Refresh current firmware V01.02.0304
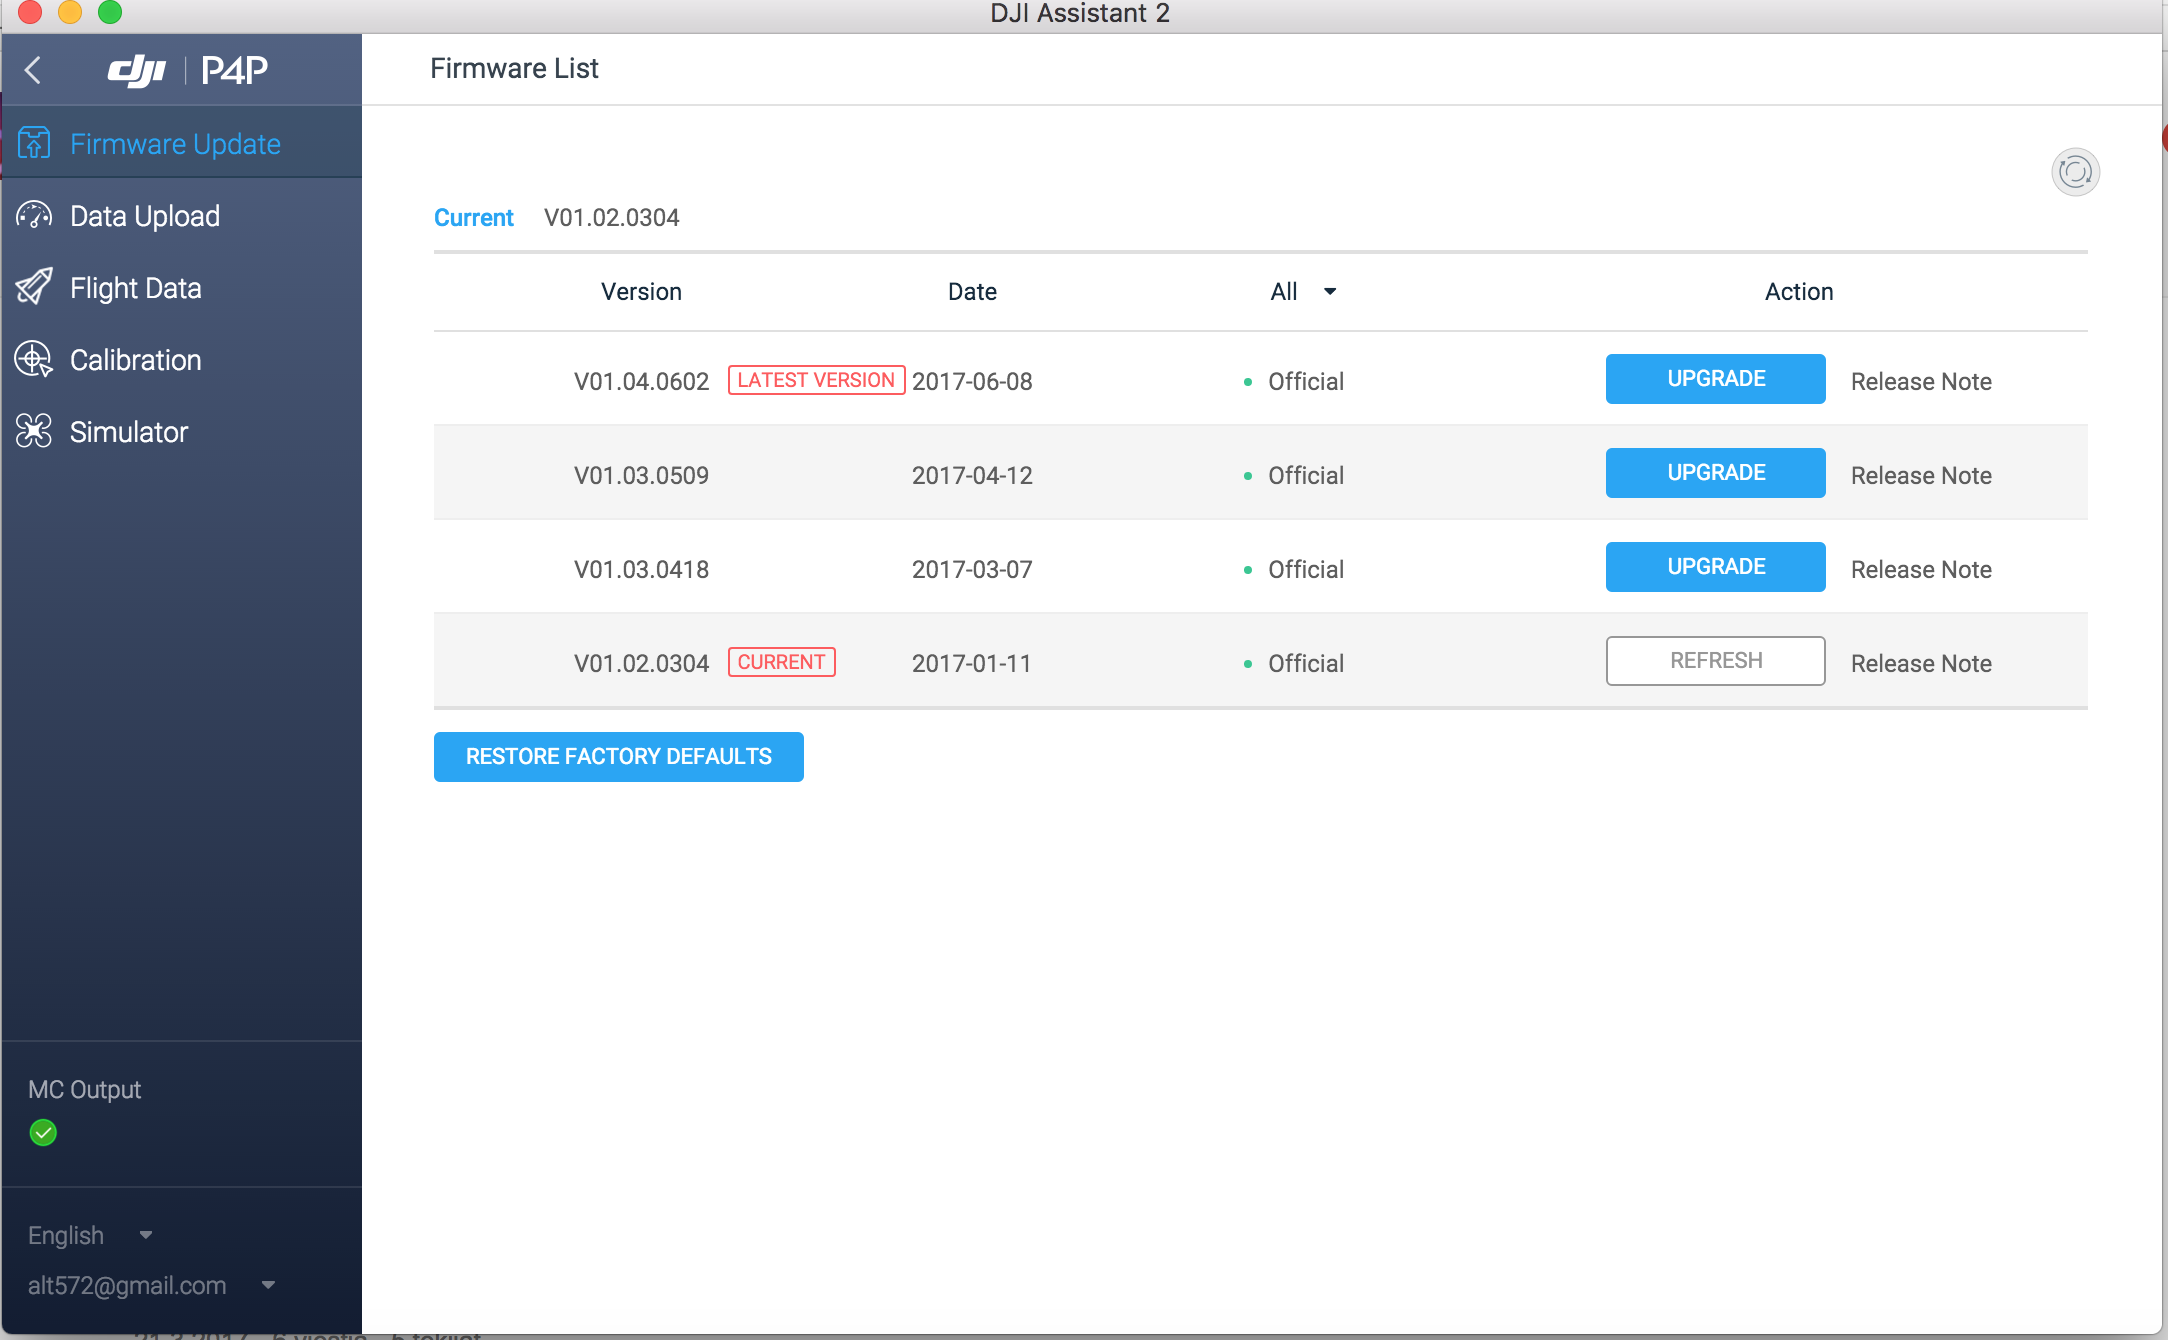Image resolution: width=2168 pixels, height=1340 pixels. click(x=1715, y=661)
